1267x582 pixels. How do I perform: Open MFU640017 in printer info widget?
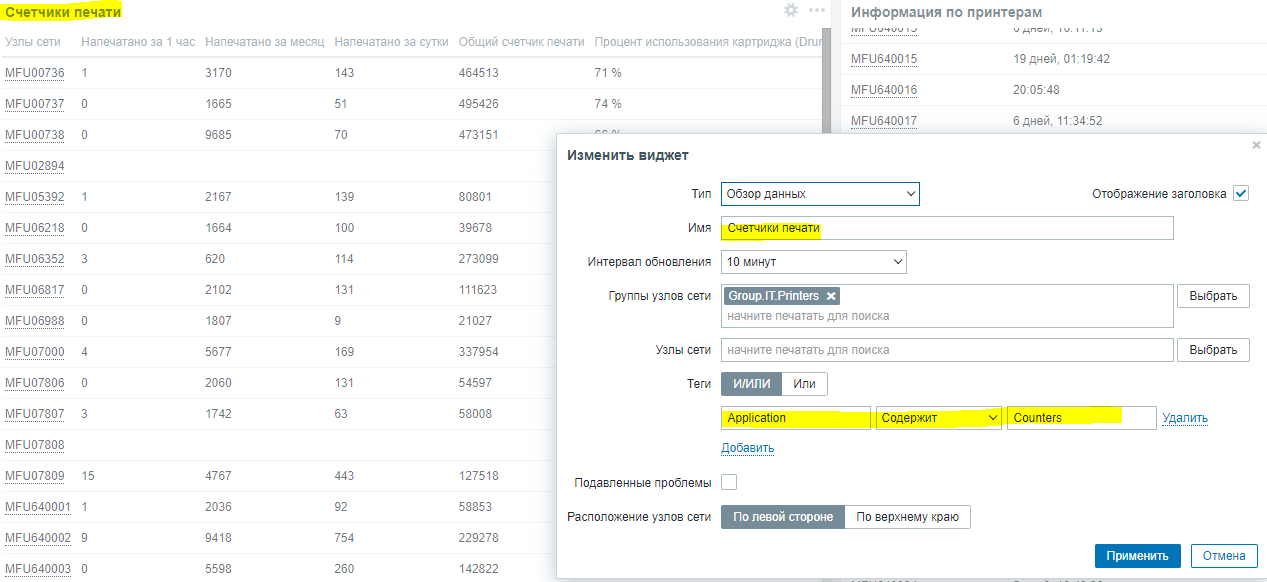(884, 121)
